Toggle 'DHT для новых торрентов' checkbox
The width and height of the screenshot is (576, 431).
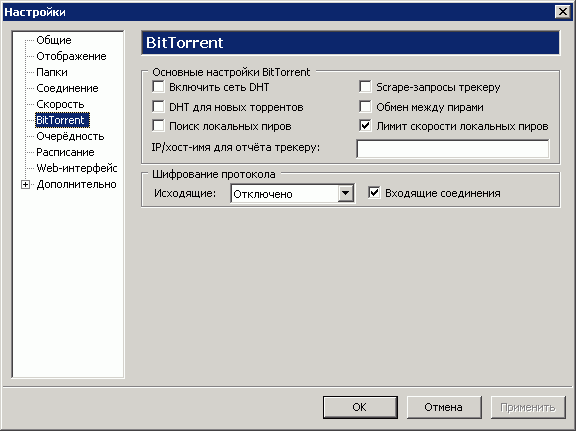coord(158,107)
